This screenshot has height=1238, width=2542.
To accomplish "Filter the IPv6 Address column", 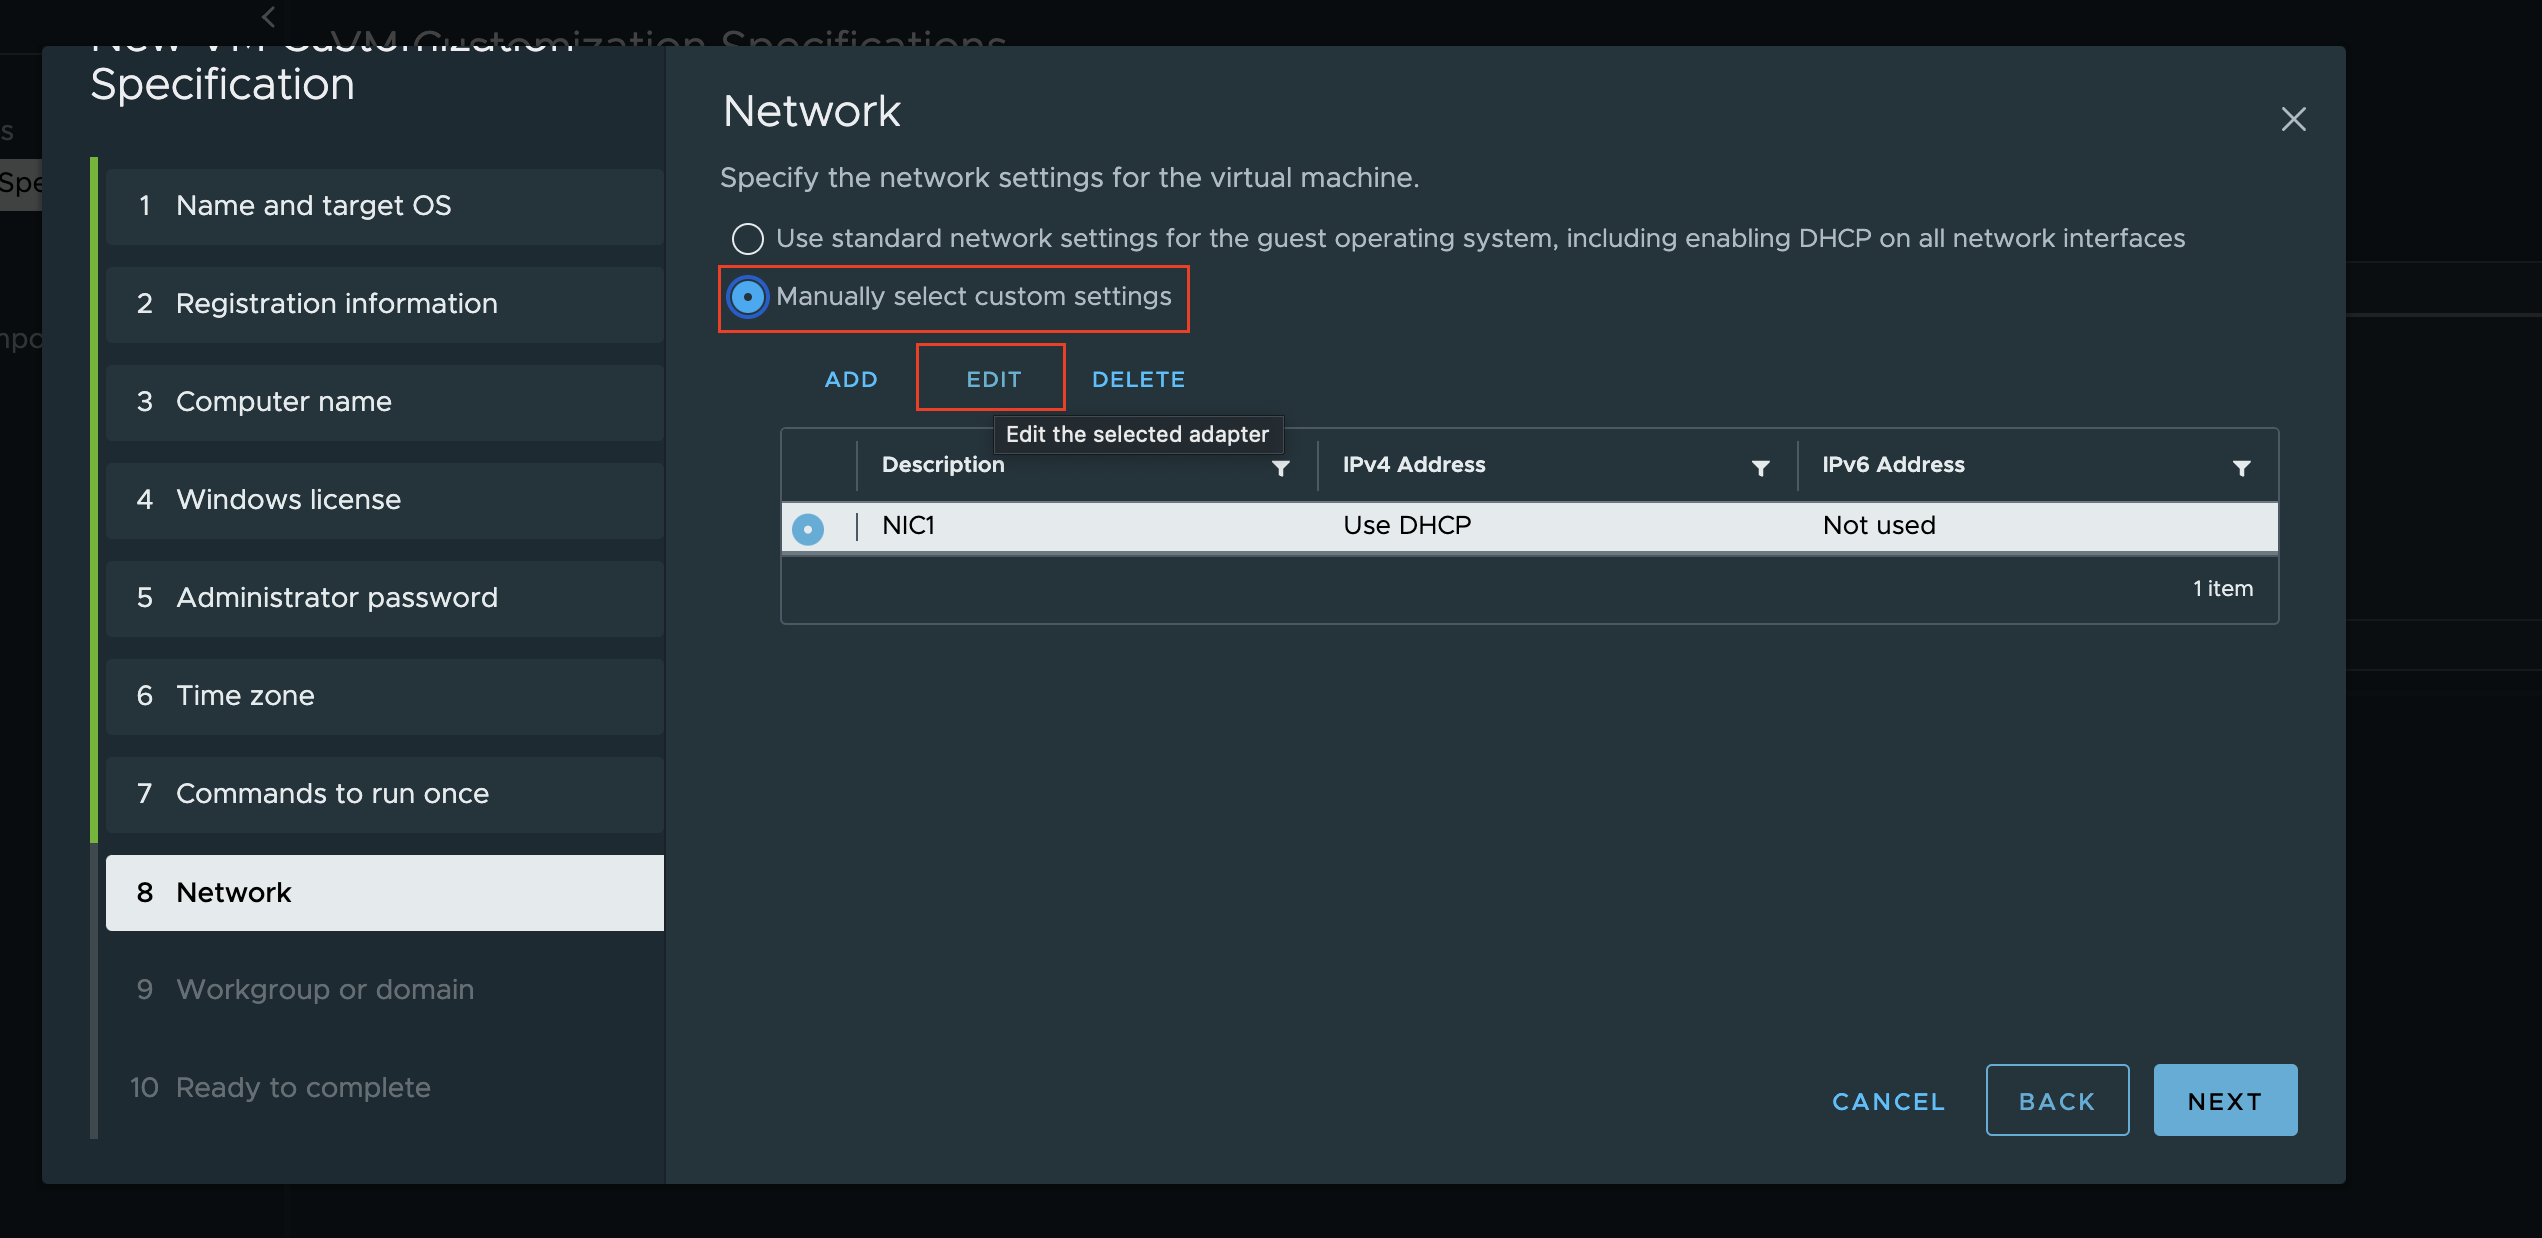I will [2241, 468].
